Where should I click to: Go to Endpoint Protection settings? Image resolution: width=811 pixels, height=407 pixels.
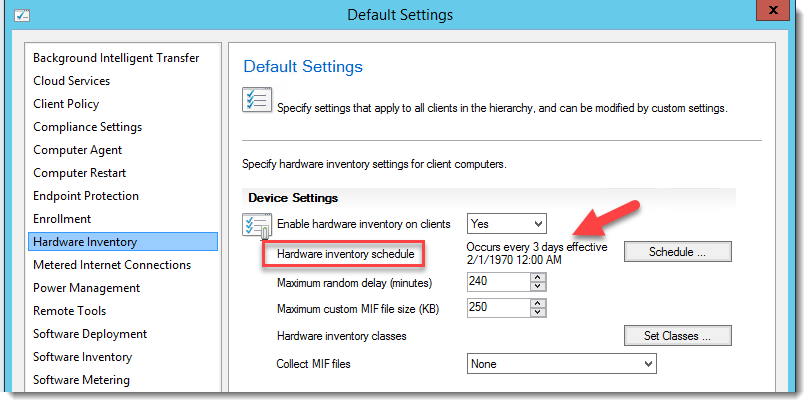coord(86,196)
